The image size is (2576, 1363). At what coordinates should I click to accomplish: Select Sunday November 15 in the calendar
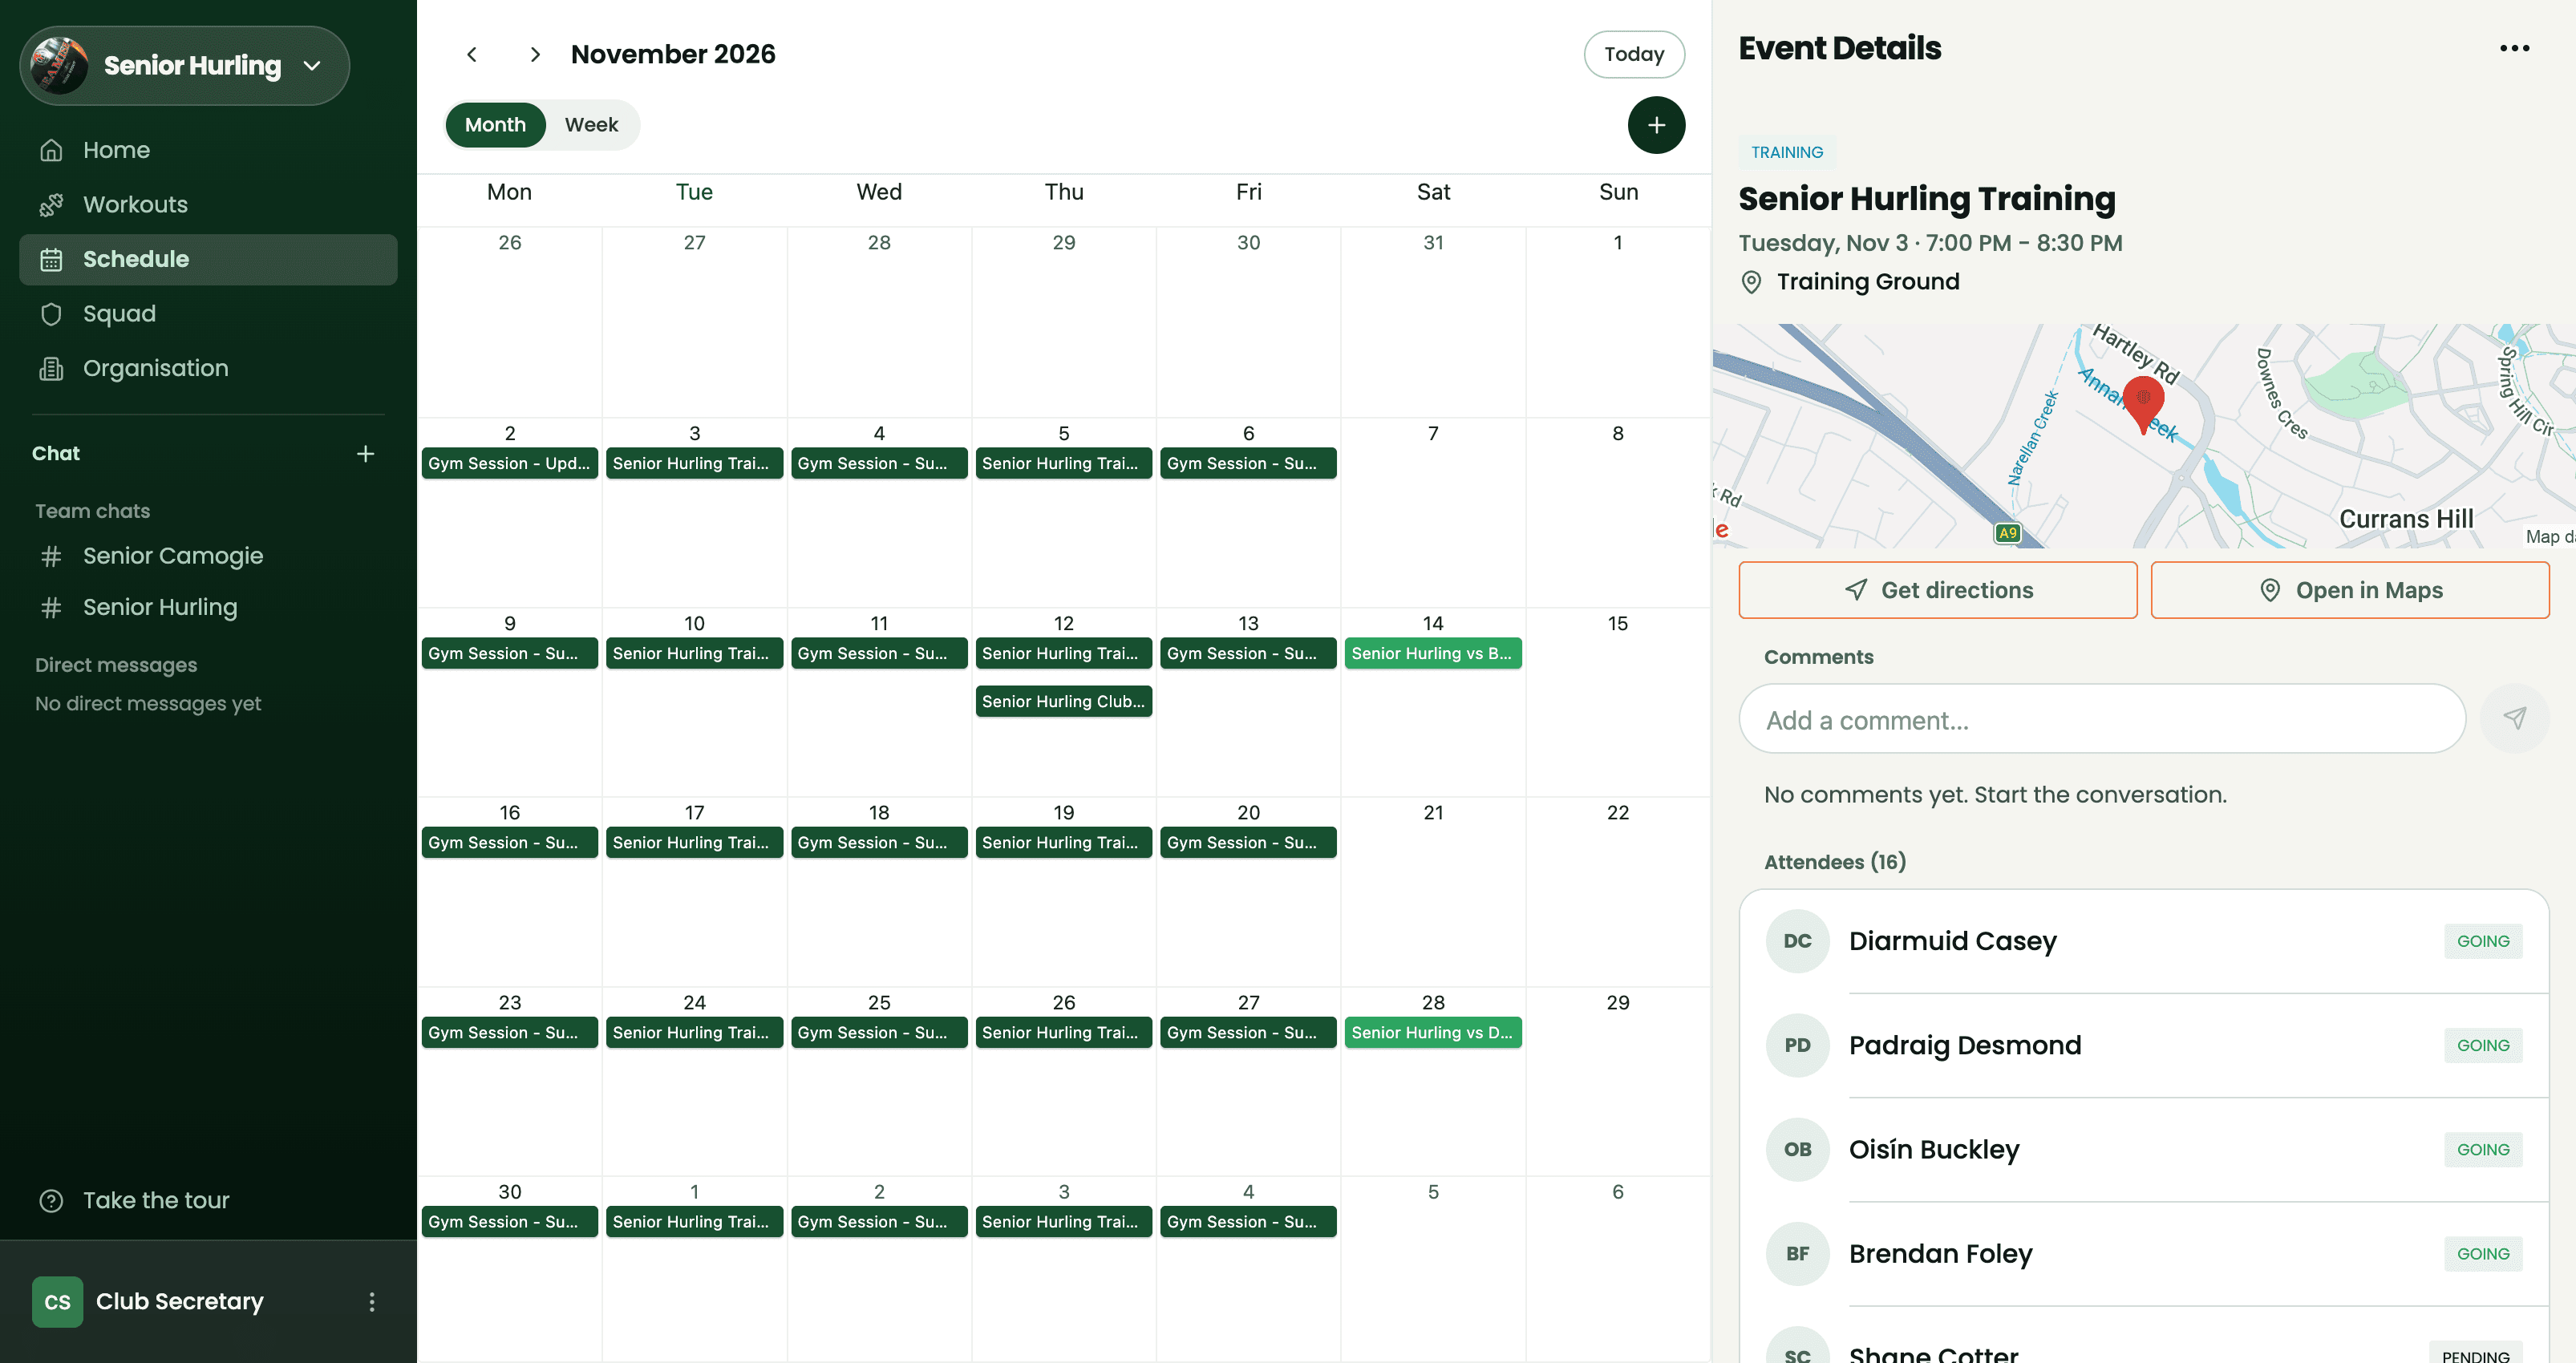point(1617,702)
